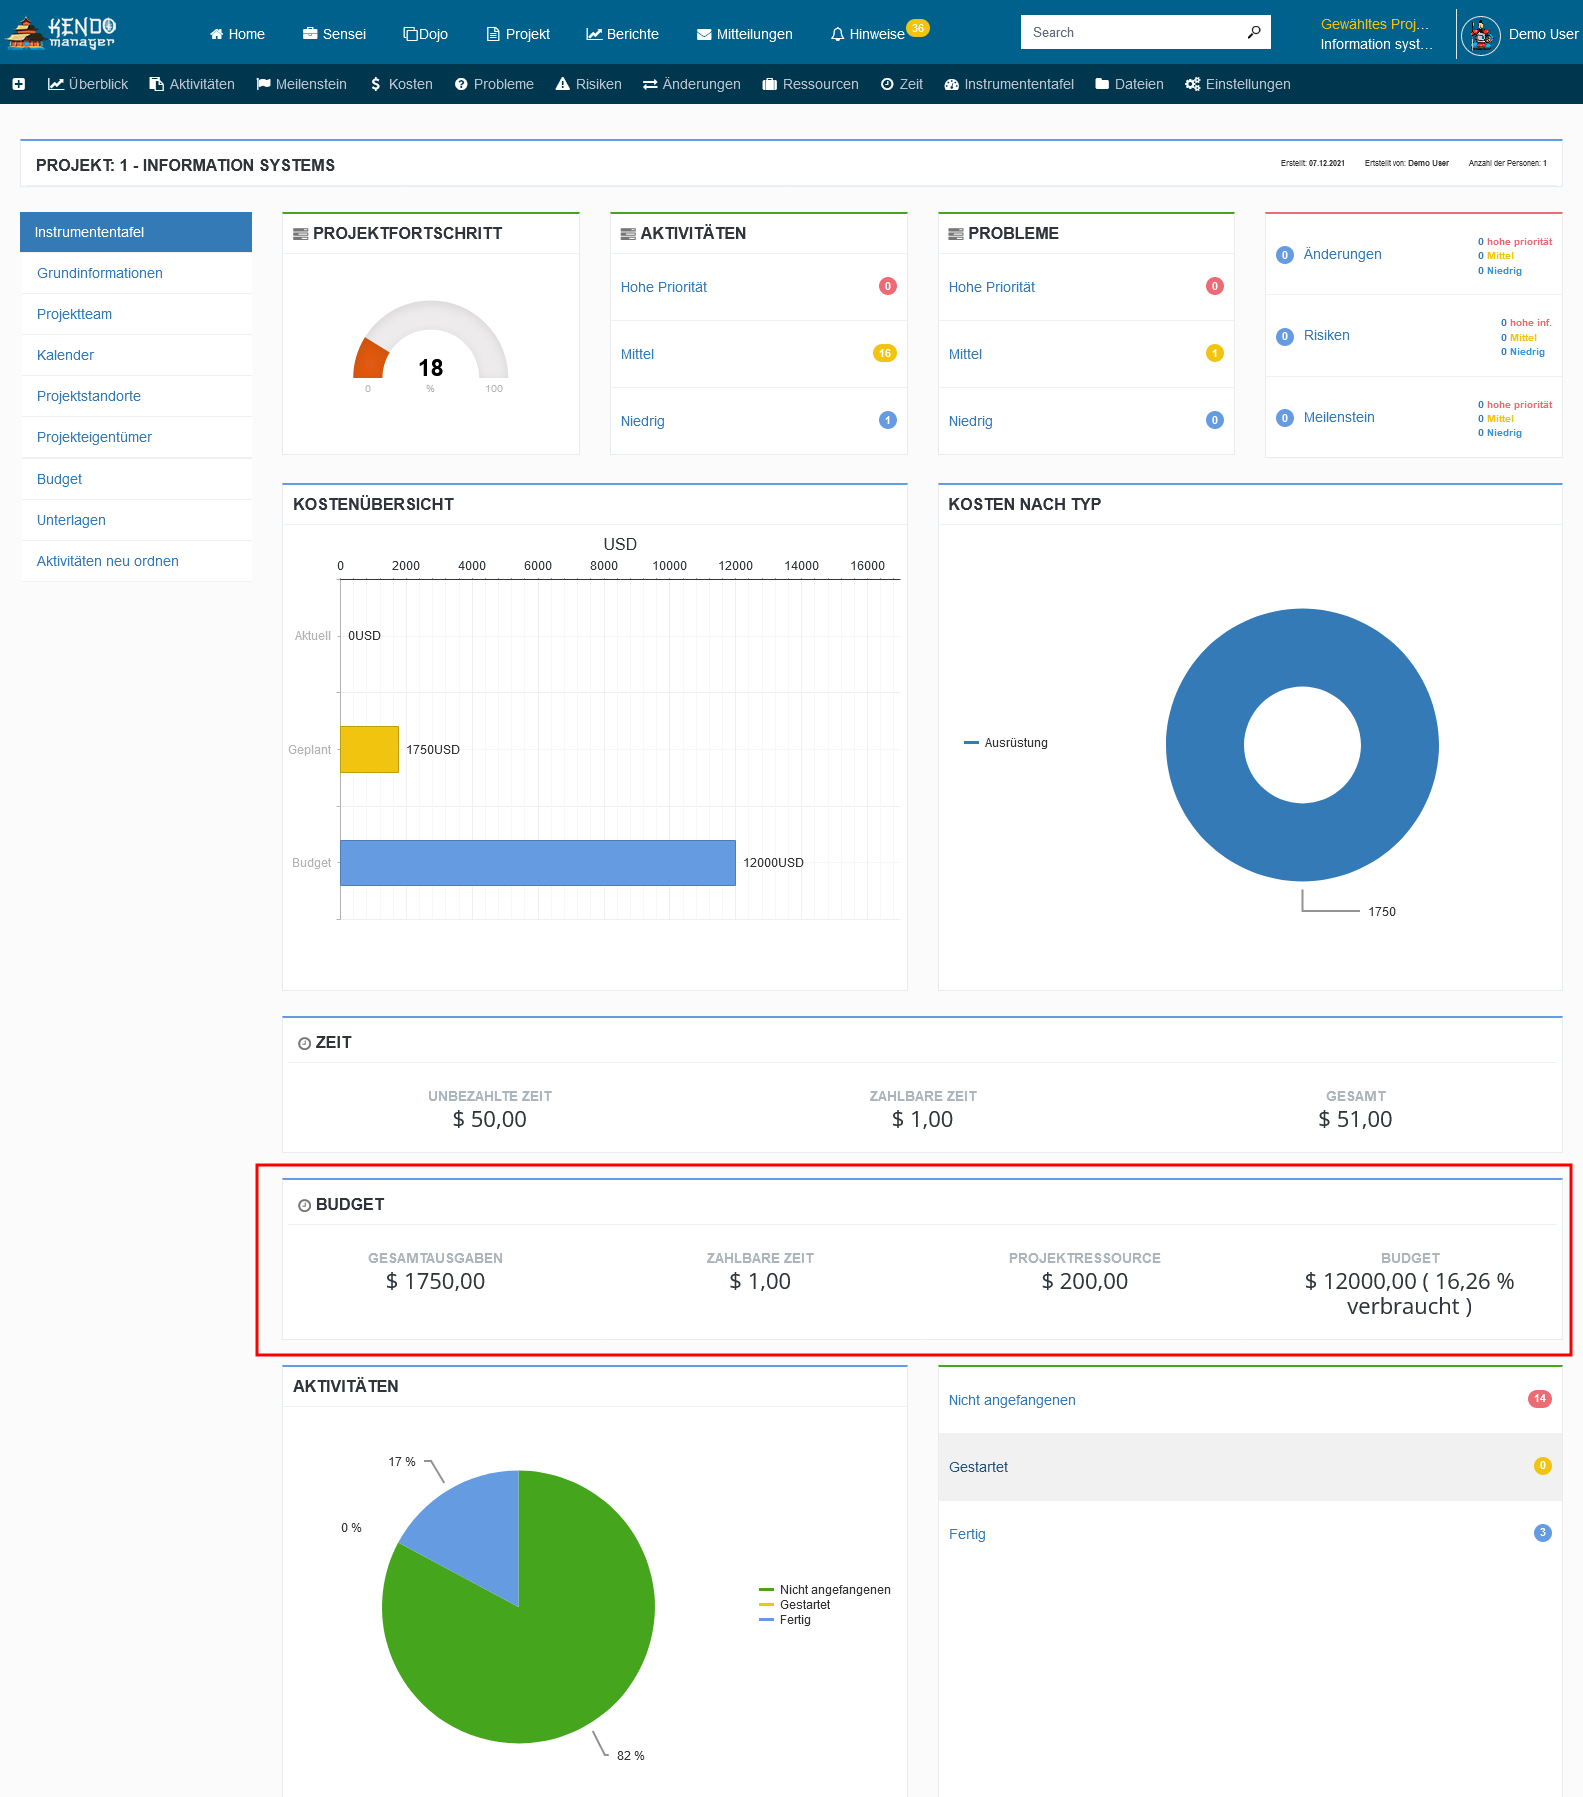Open the Probleme tab in subnav

pos(494,84)
